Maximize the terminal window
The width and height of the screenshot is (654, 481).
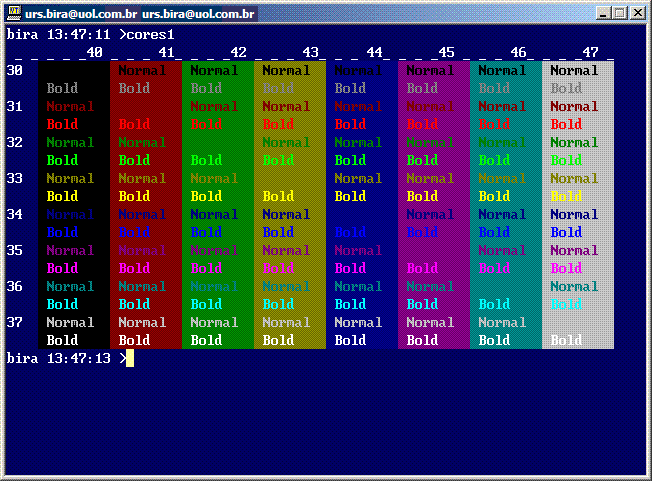pos(620,13)
